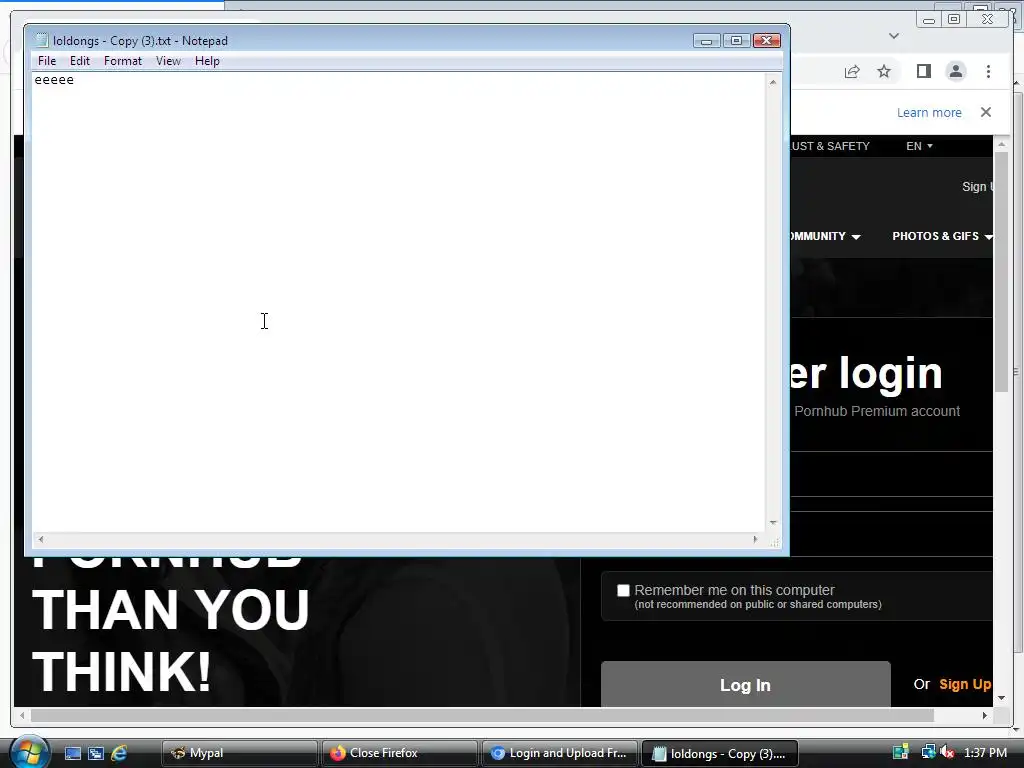The width and height of the screenshot is (1024, 768).
Task: Maximize the Chrome window
Action: tap(953, 20)
